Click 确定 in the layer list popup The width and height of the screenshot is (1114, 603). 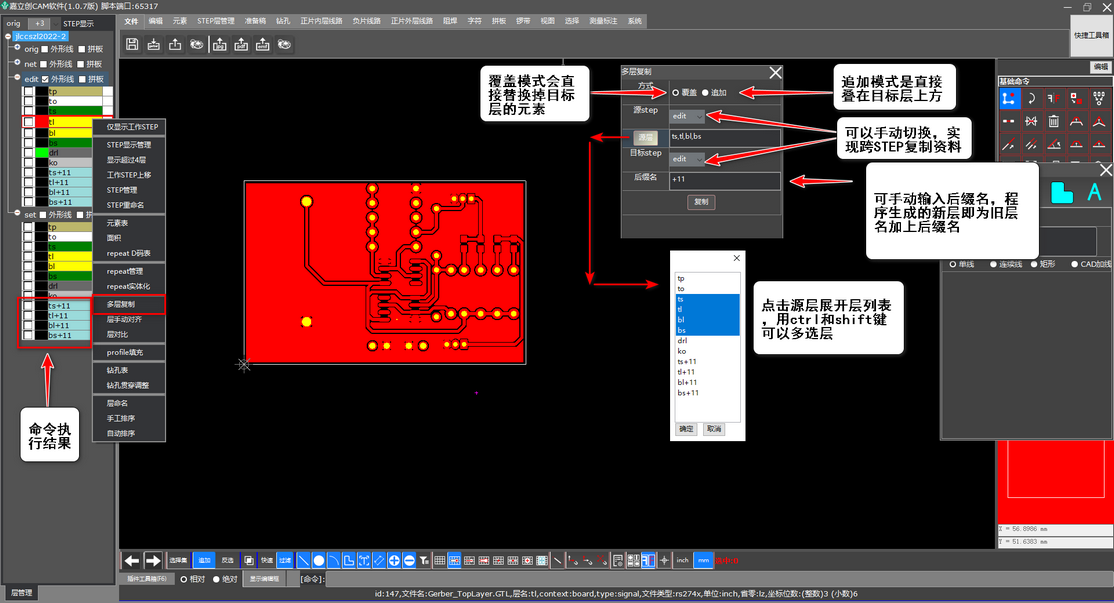pos(686,429)
